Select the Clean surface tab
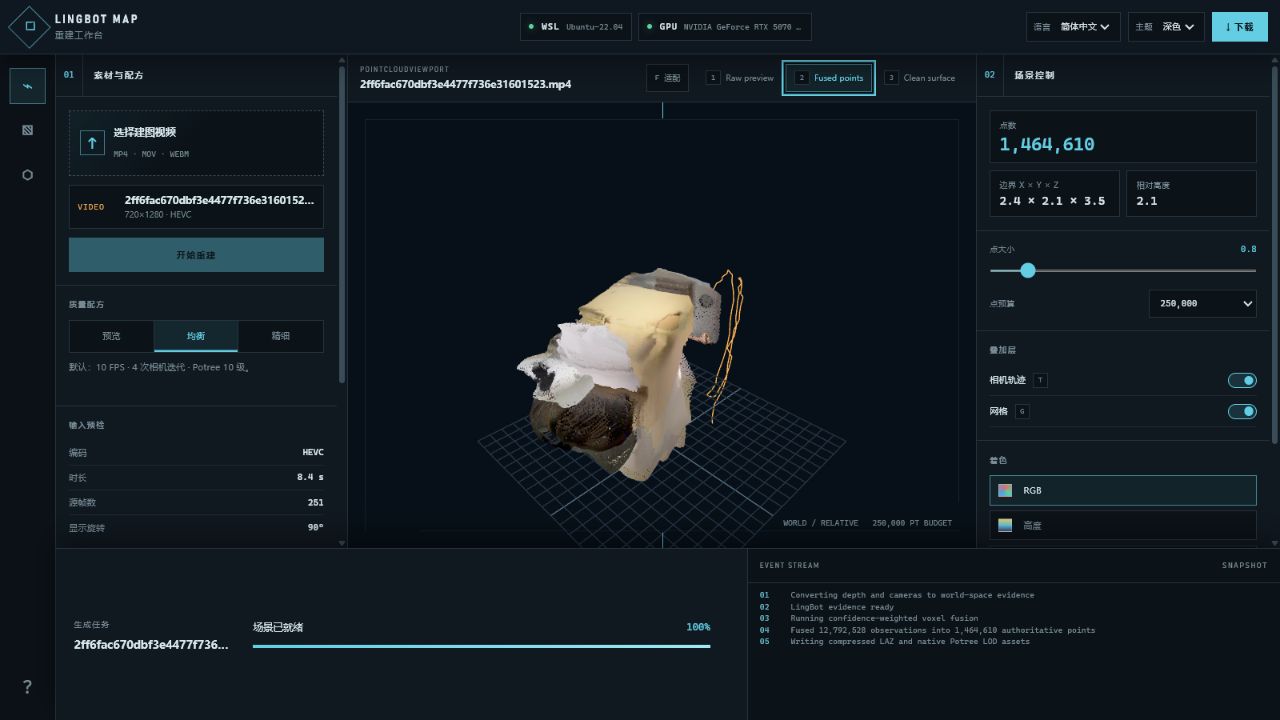The height and width of the screenshot is (720, 1280). (x=920, y=78)
